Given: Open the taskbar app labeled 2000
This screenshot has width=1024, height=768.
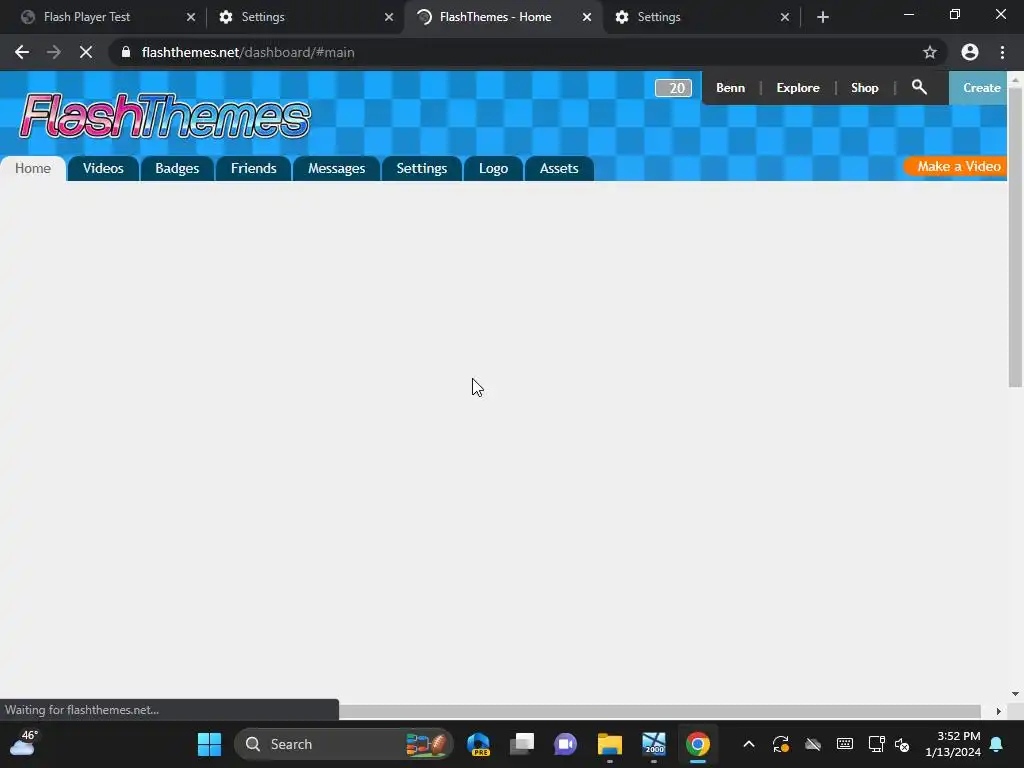Looking at the screenshot, I should coord(654,744).
